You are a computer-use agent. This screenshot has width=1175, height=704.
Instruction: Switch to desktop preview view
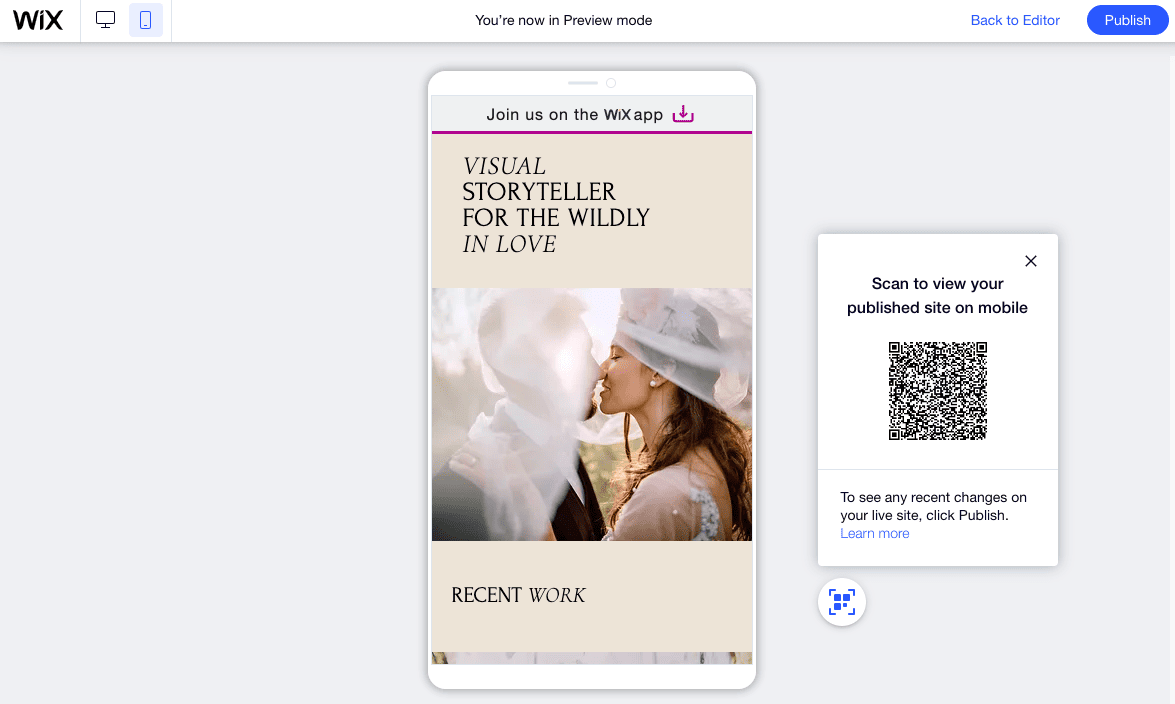(106, 20)
